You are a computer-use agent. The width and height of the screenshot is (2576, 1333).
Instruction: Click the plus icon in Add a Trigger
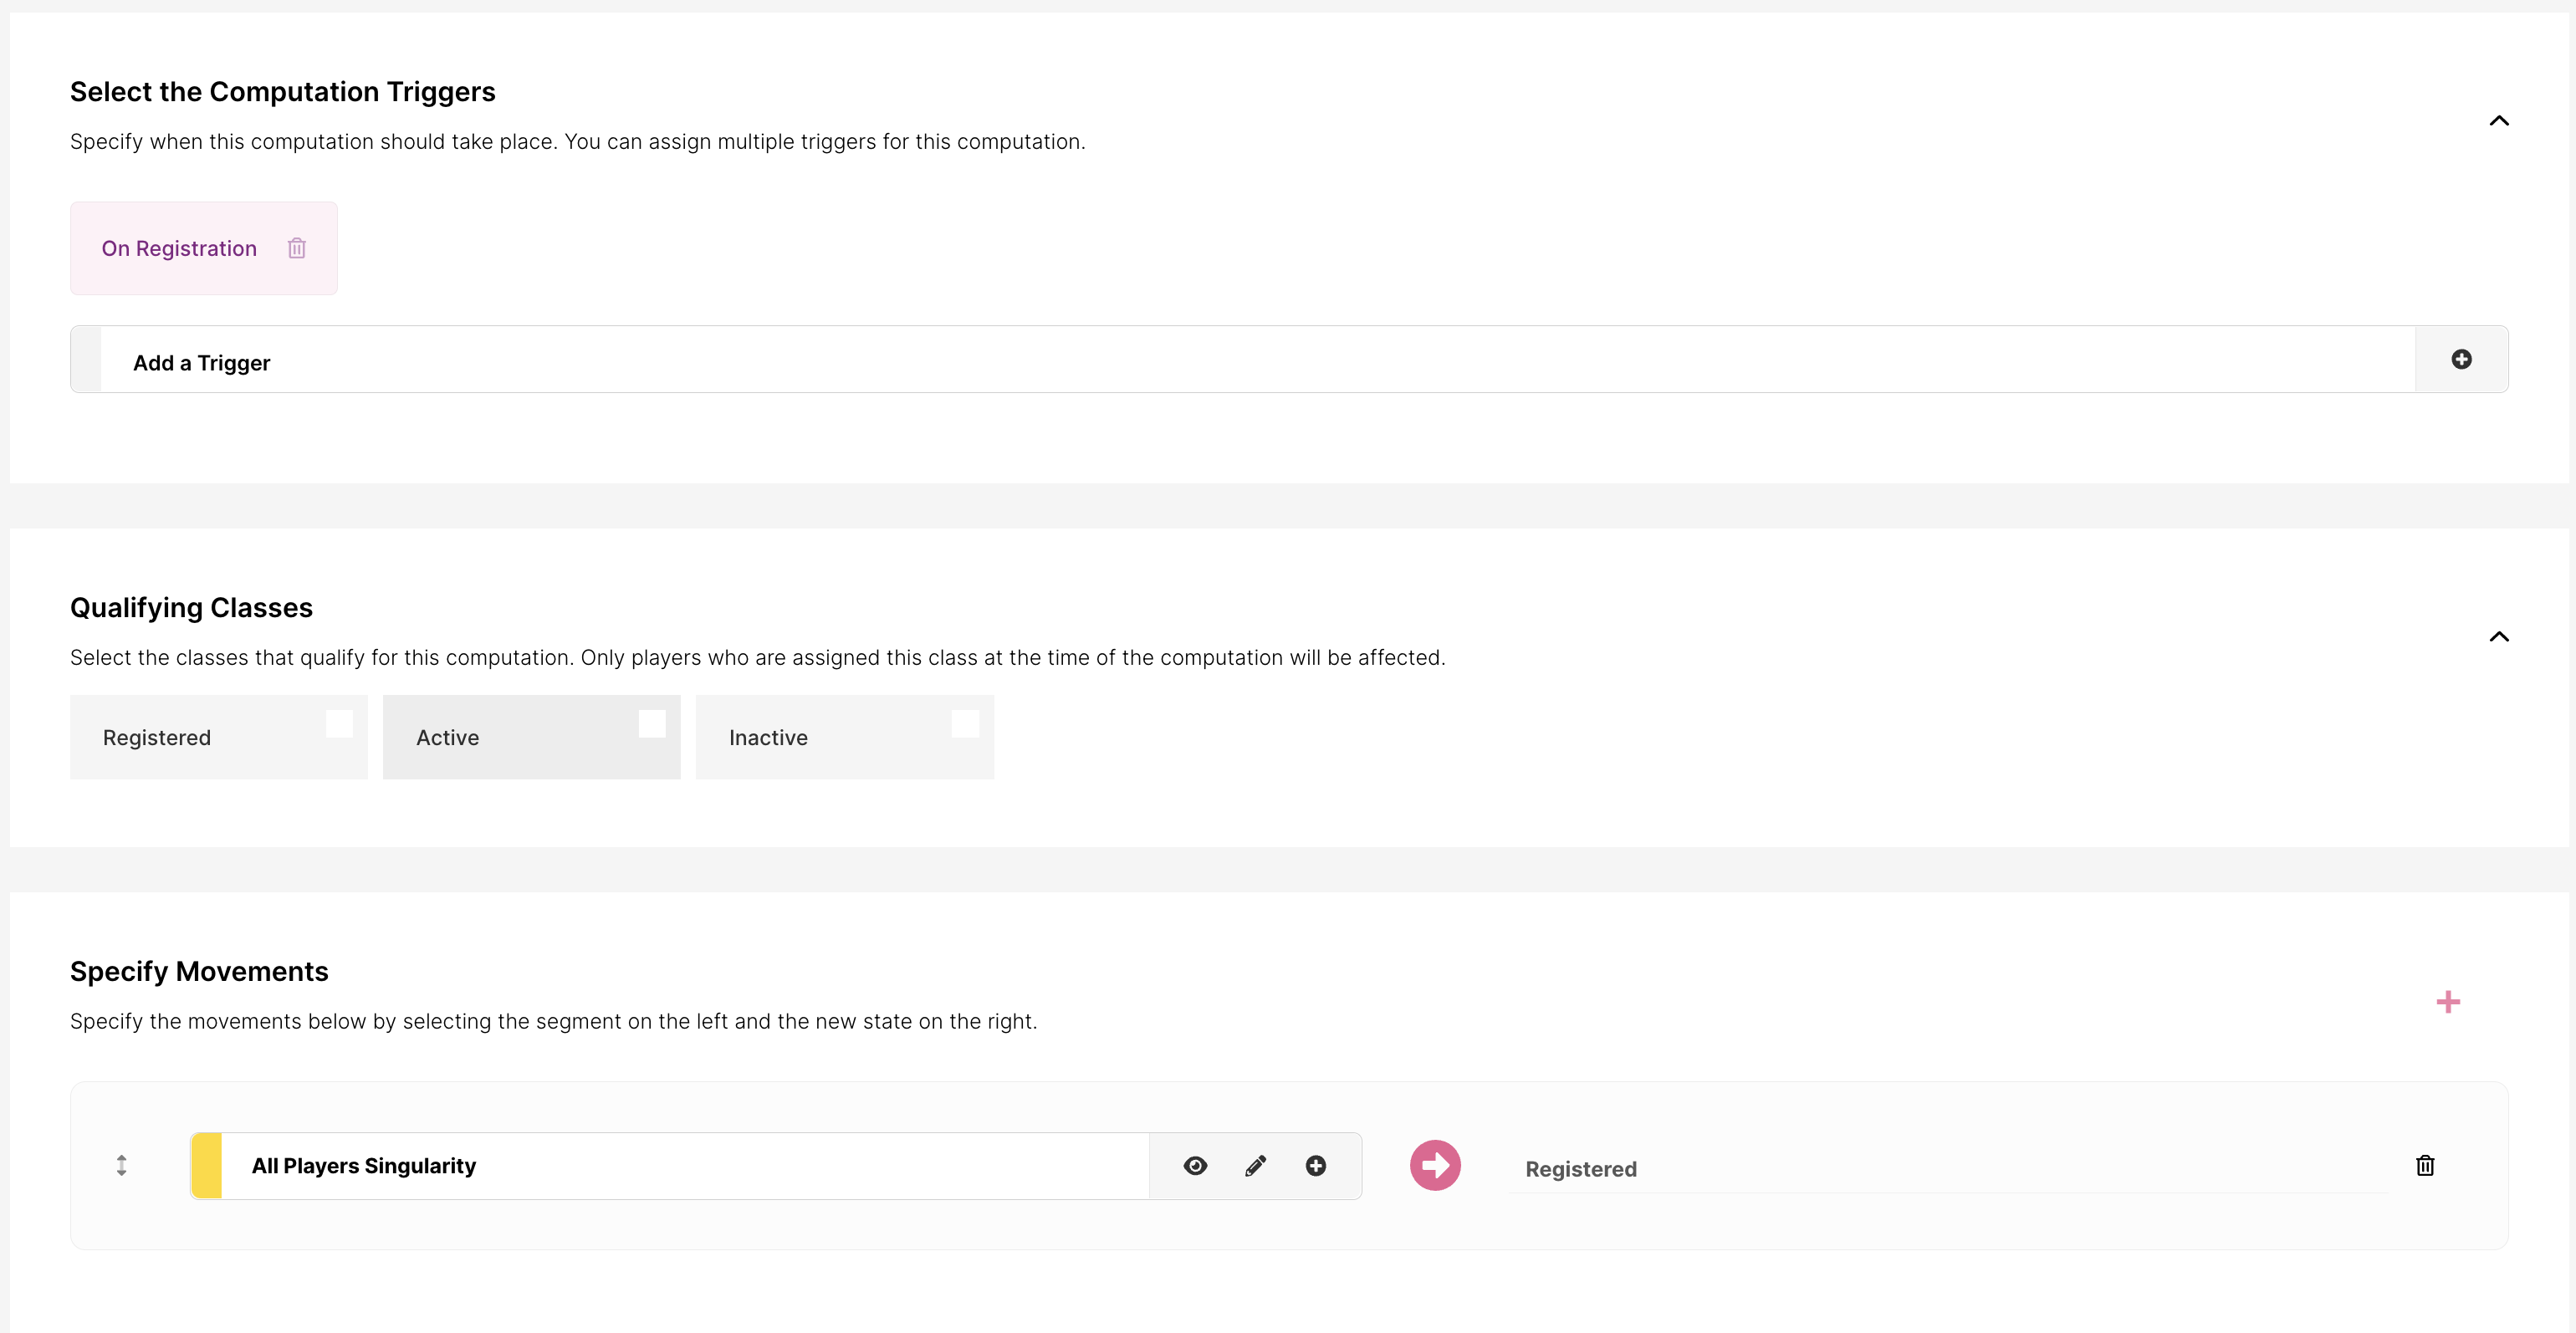coord(2461,359)
